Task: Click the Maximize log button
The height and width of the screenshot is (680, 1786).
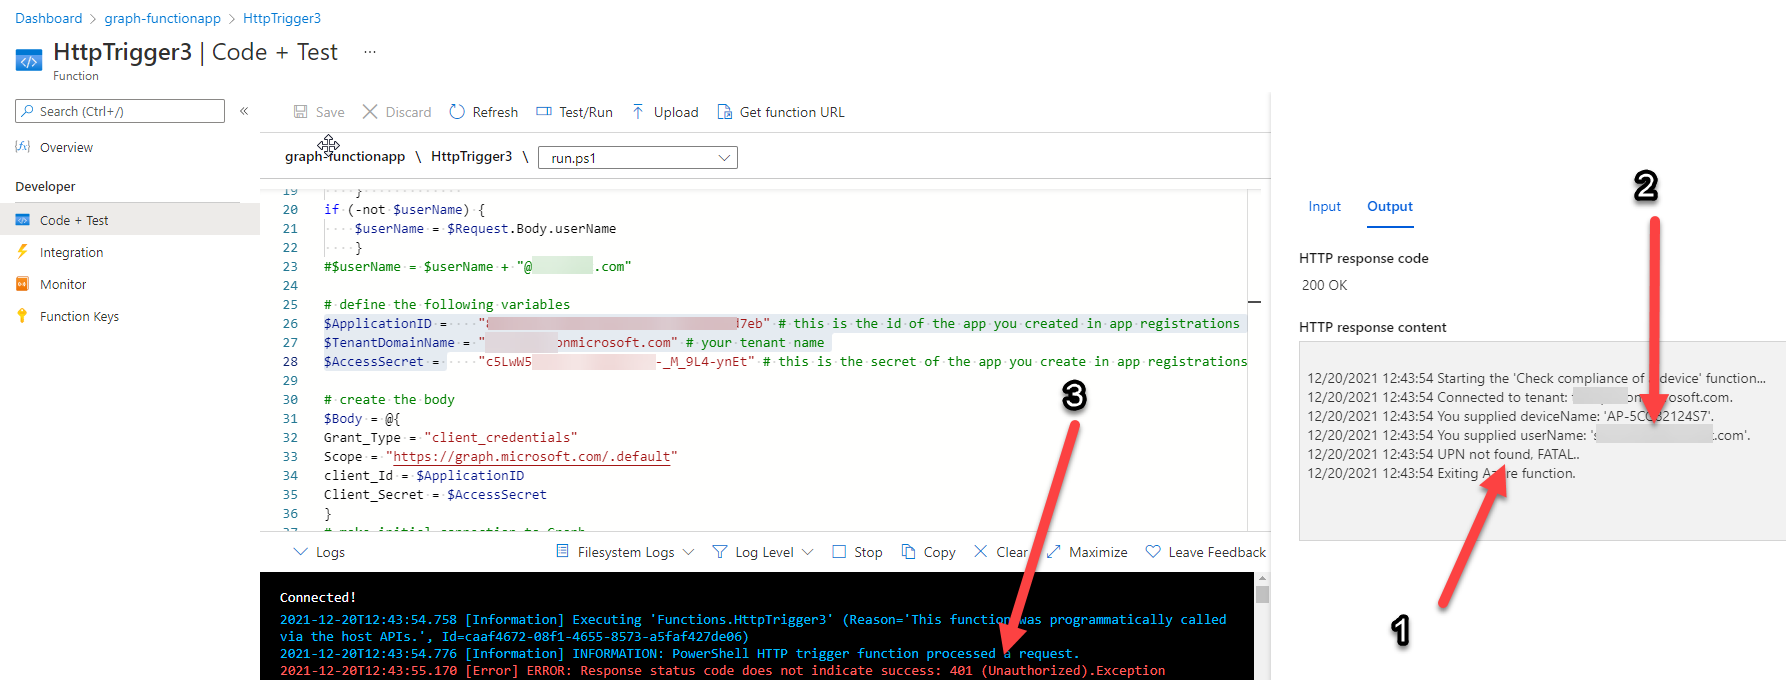Action: point(1087,552)
